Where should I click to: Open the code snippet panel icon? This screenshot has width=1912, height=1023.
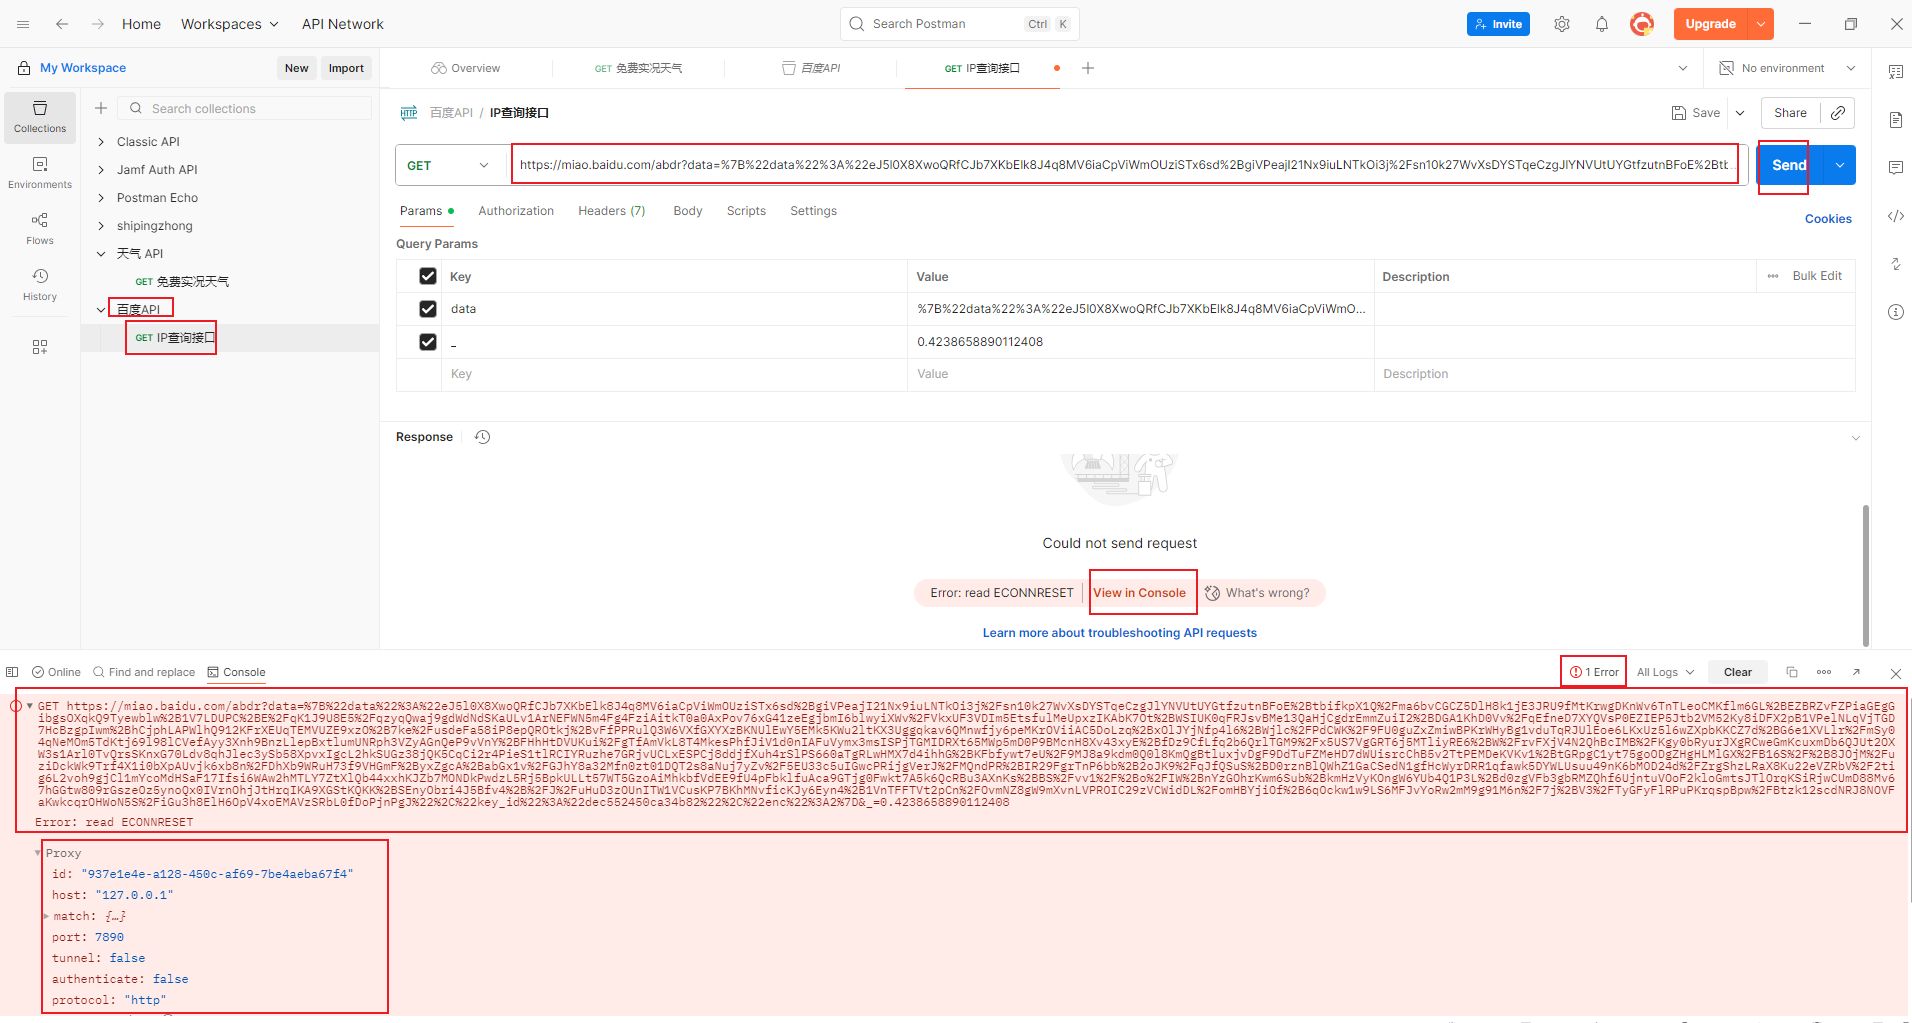(x=1895, y=216)
